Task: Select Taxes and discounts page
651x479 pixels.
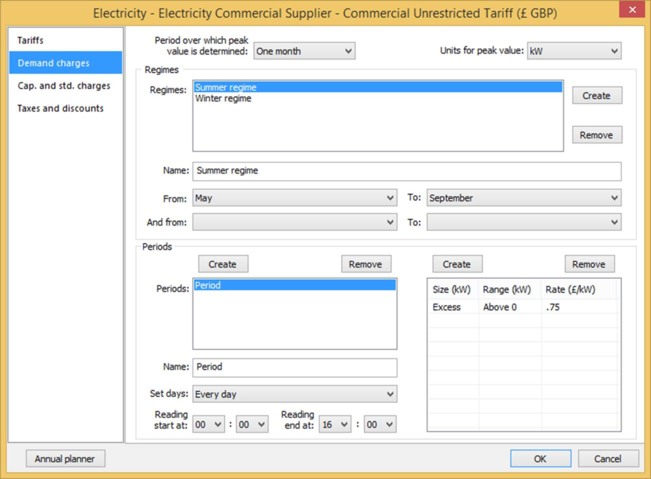Action: [x=60, y=109]
